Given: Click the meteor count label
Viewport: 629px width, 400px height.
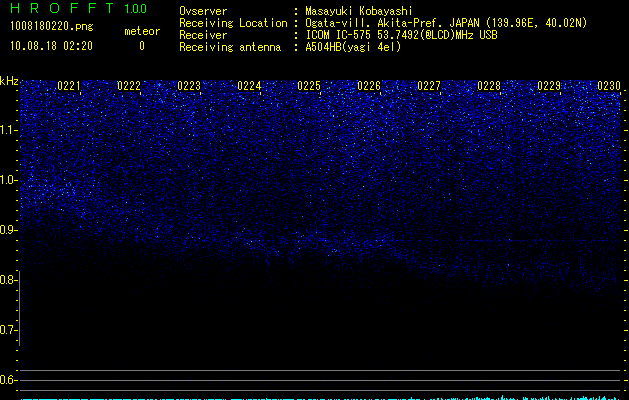Looking at the screenshot, I should pos(142,31).
